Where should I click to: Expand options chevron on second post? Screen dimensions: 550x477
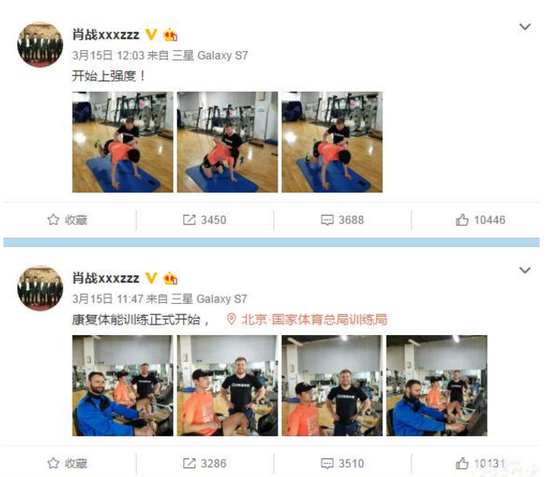525,270
